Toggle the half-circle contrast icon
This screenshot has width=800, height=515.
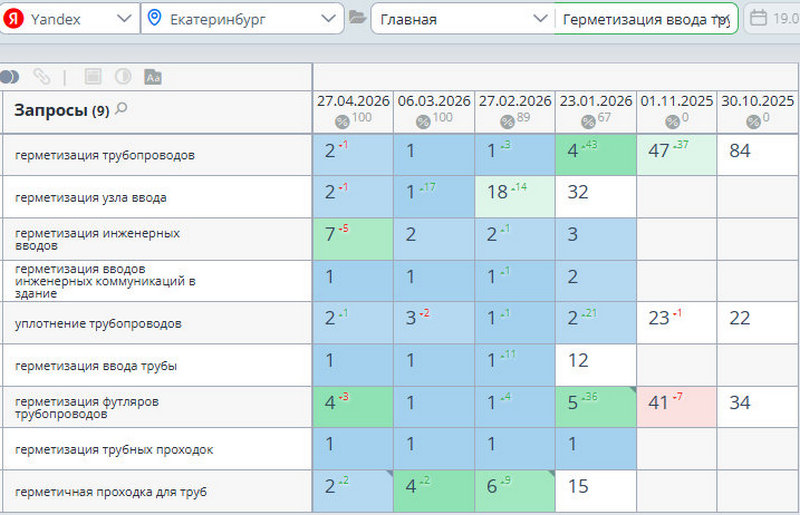(123, 77)
